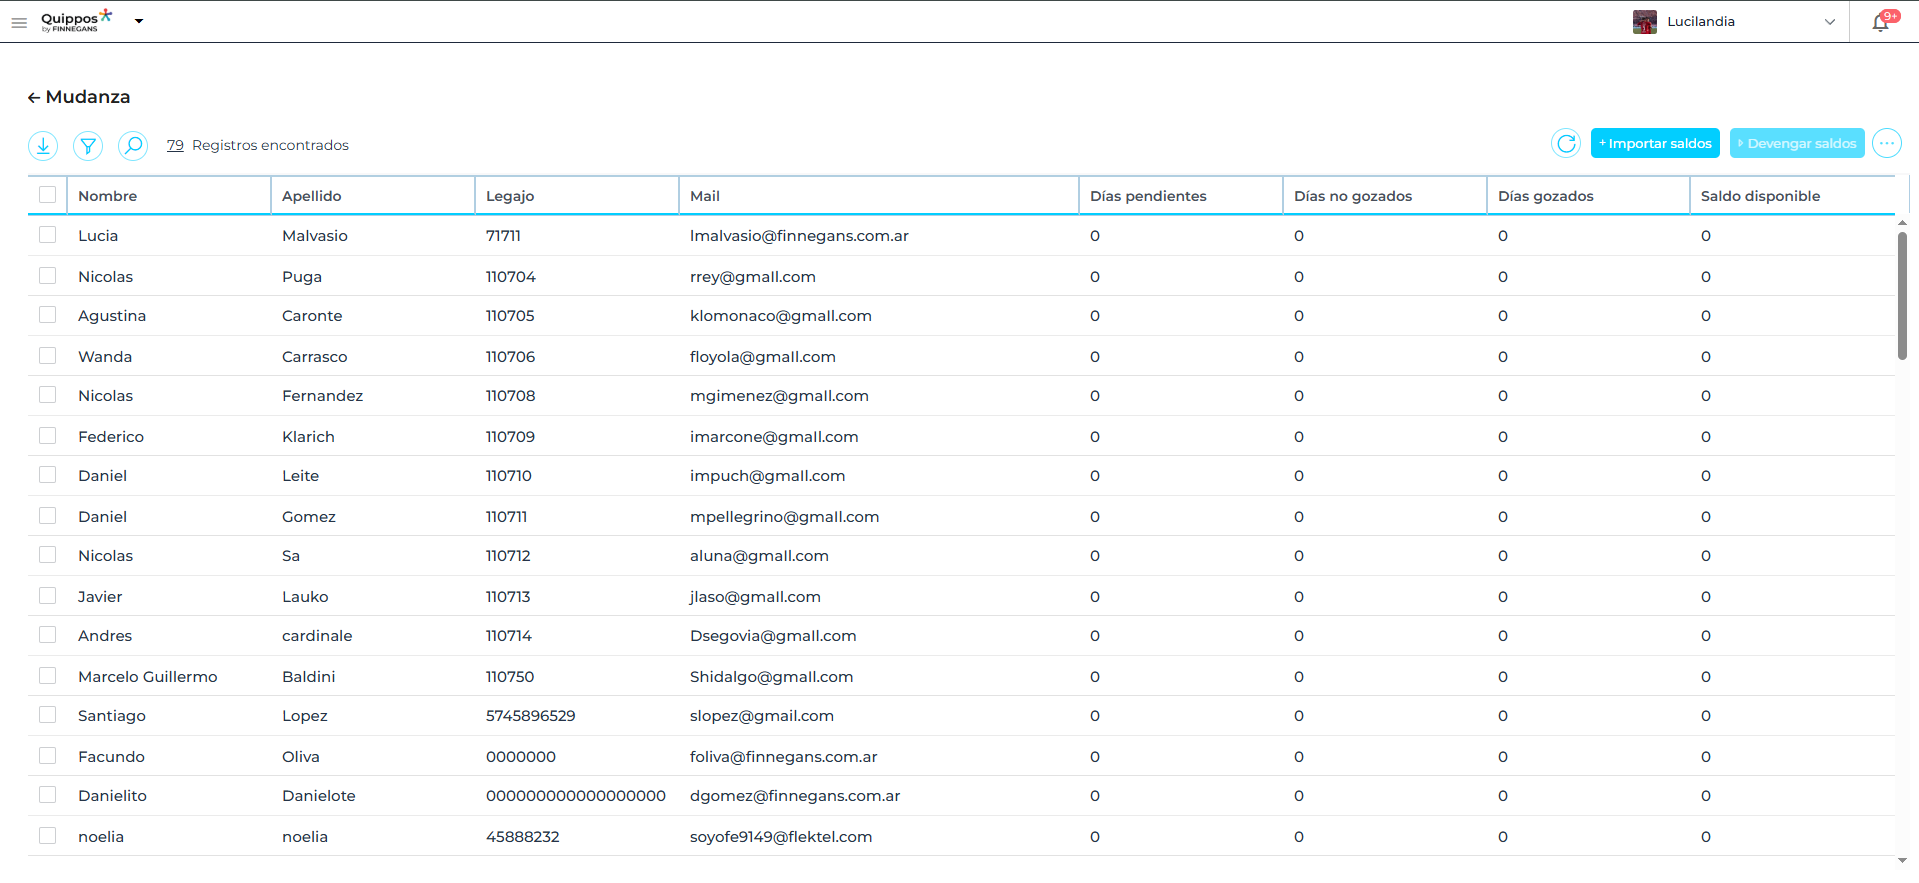The image size is (1919, 883).
Task: Sort by the Nombre column header
Action: (108, 196)
